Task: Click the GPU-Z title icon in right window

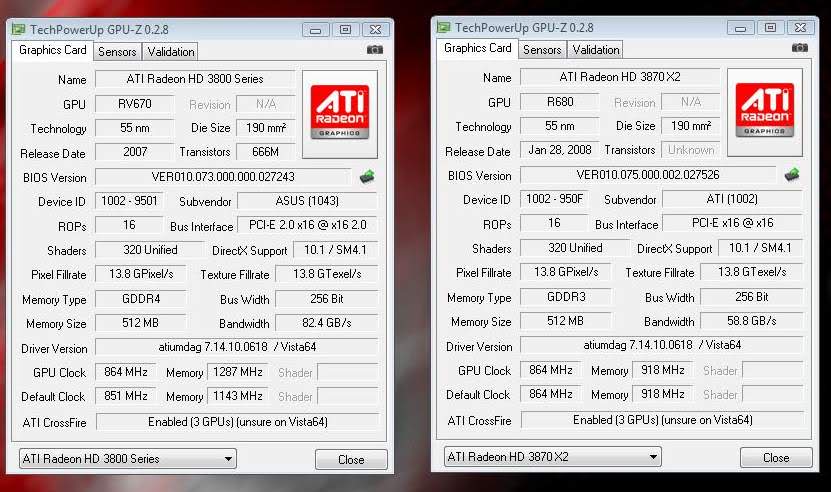Action: coord(444,27)
